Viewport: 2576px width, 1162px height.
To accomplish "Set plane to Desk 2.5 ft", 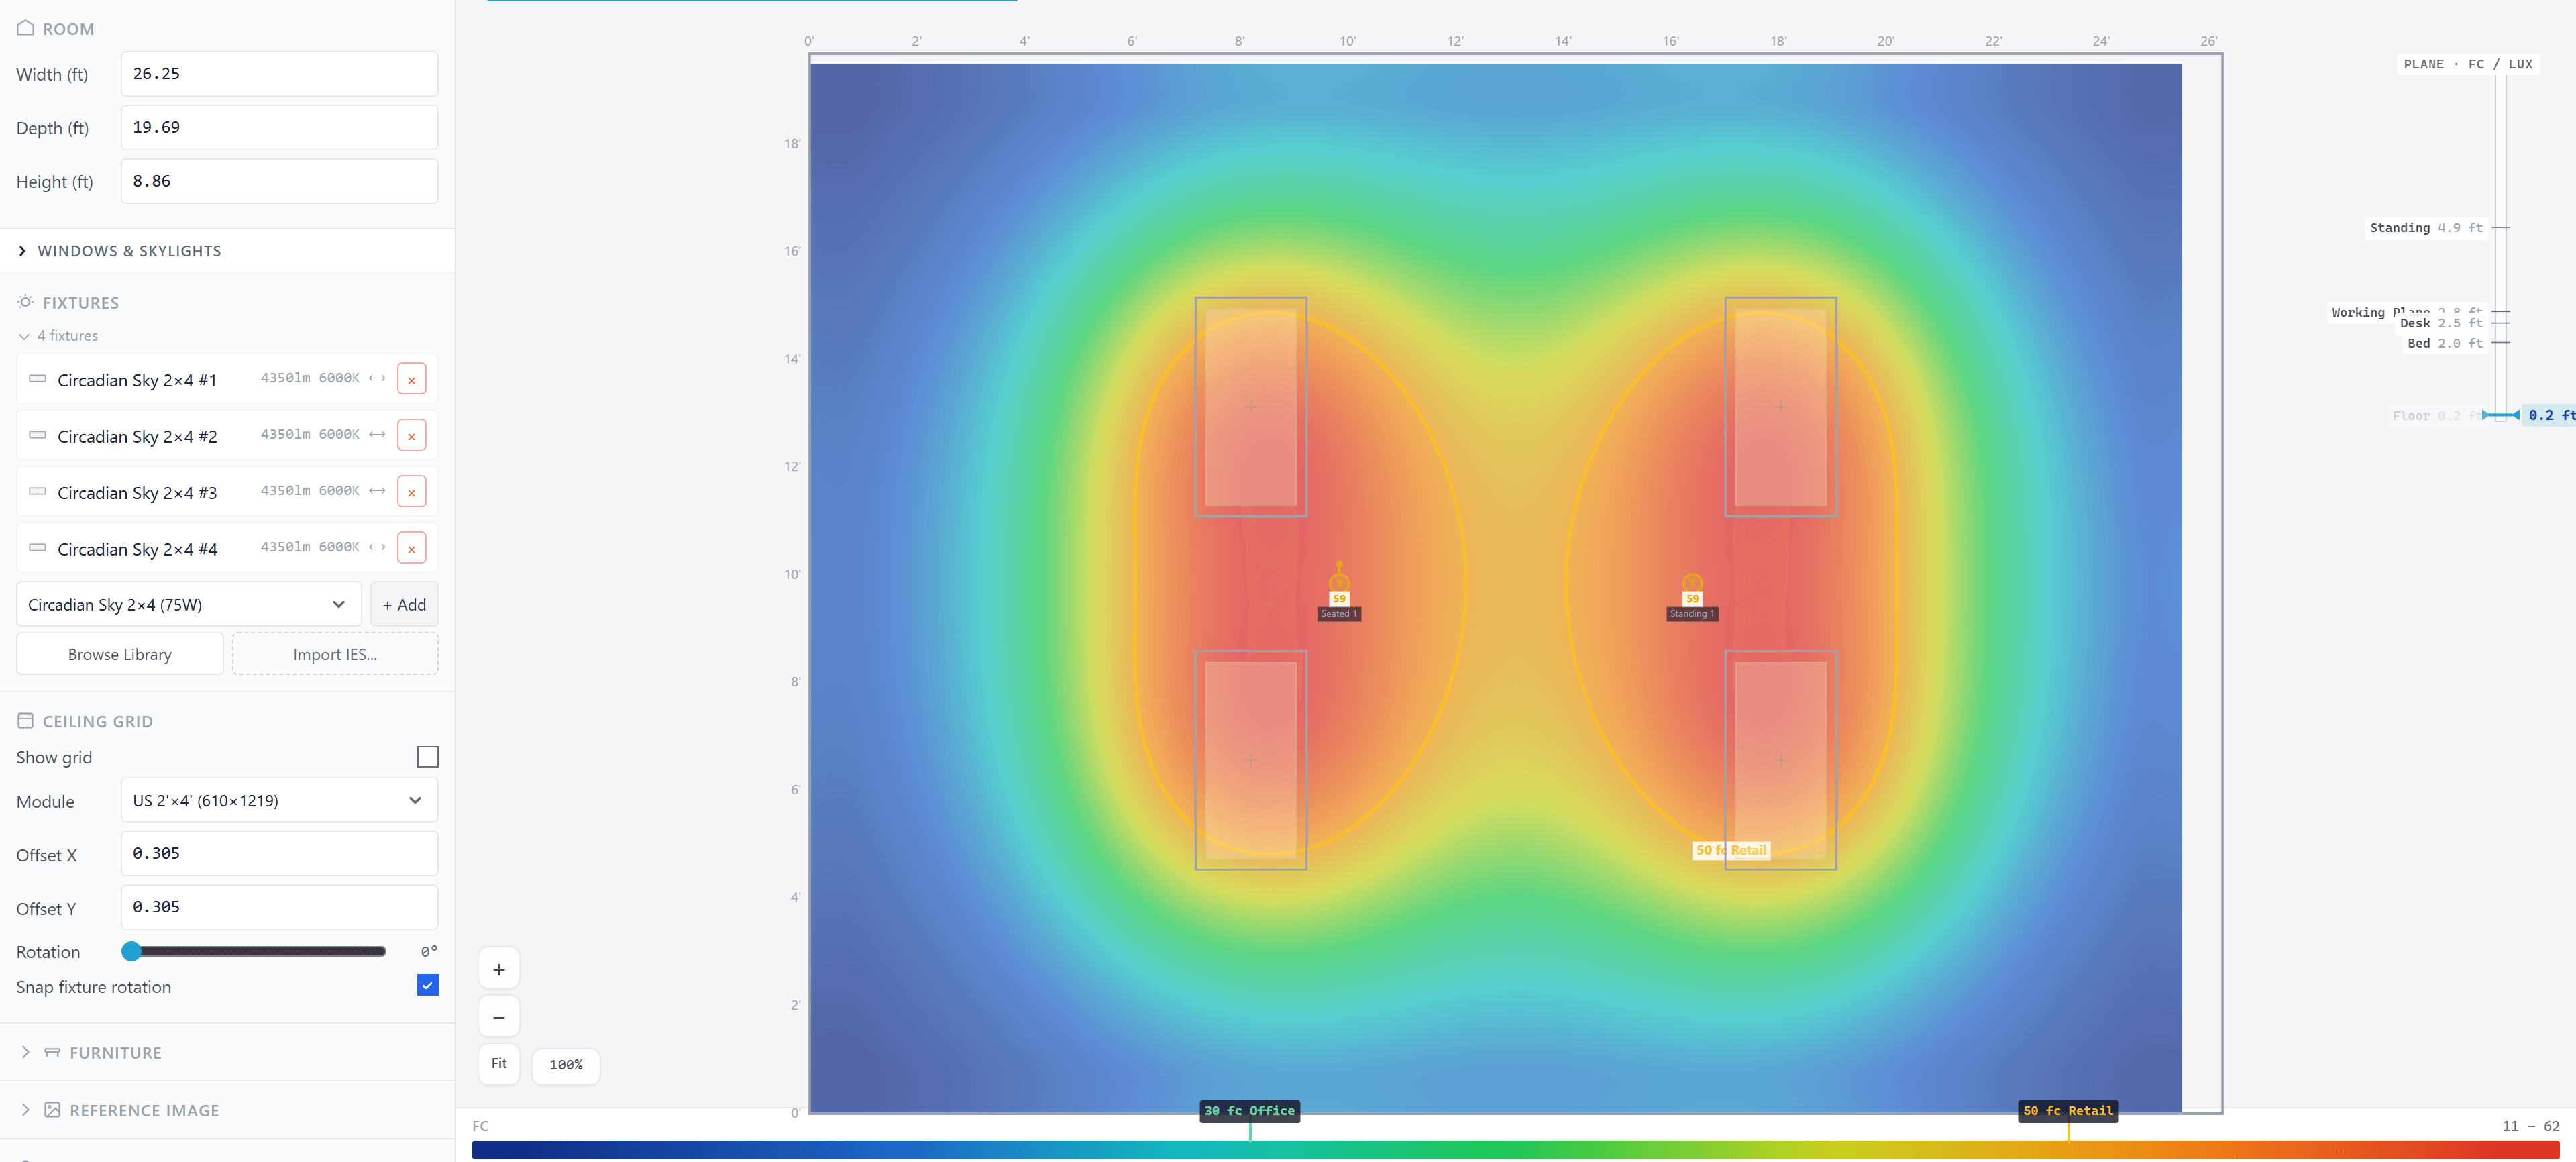I will 2441,323.
